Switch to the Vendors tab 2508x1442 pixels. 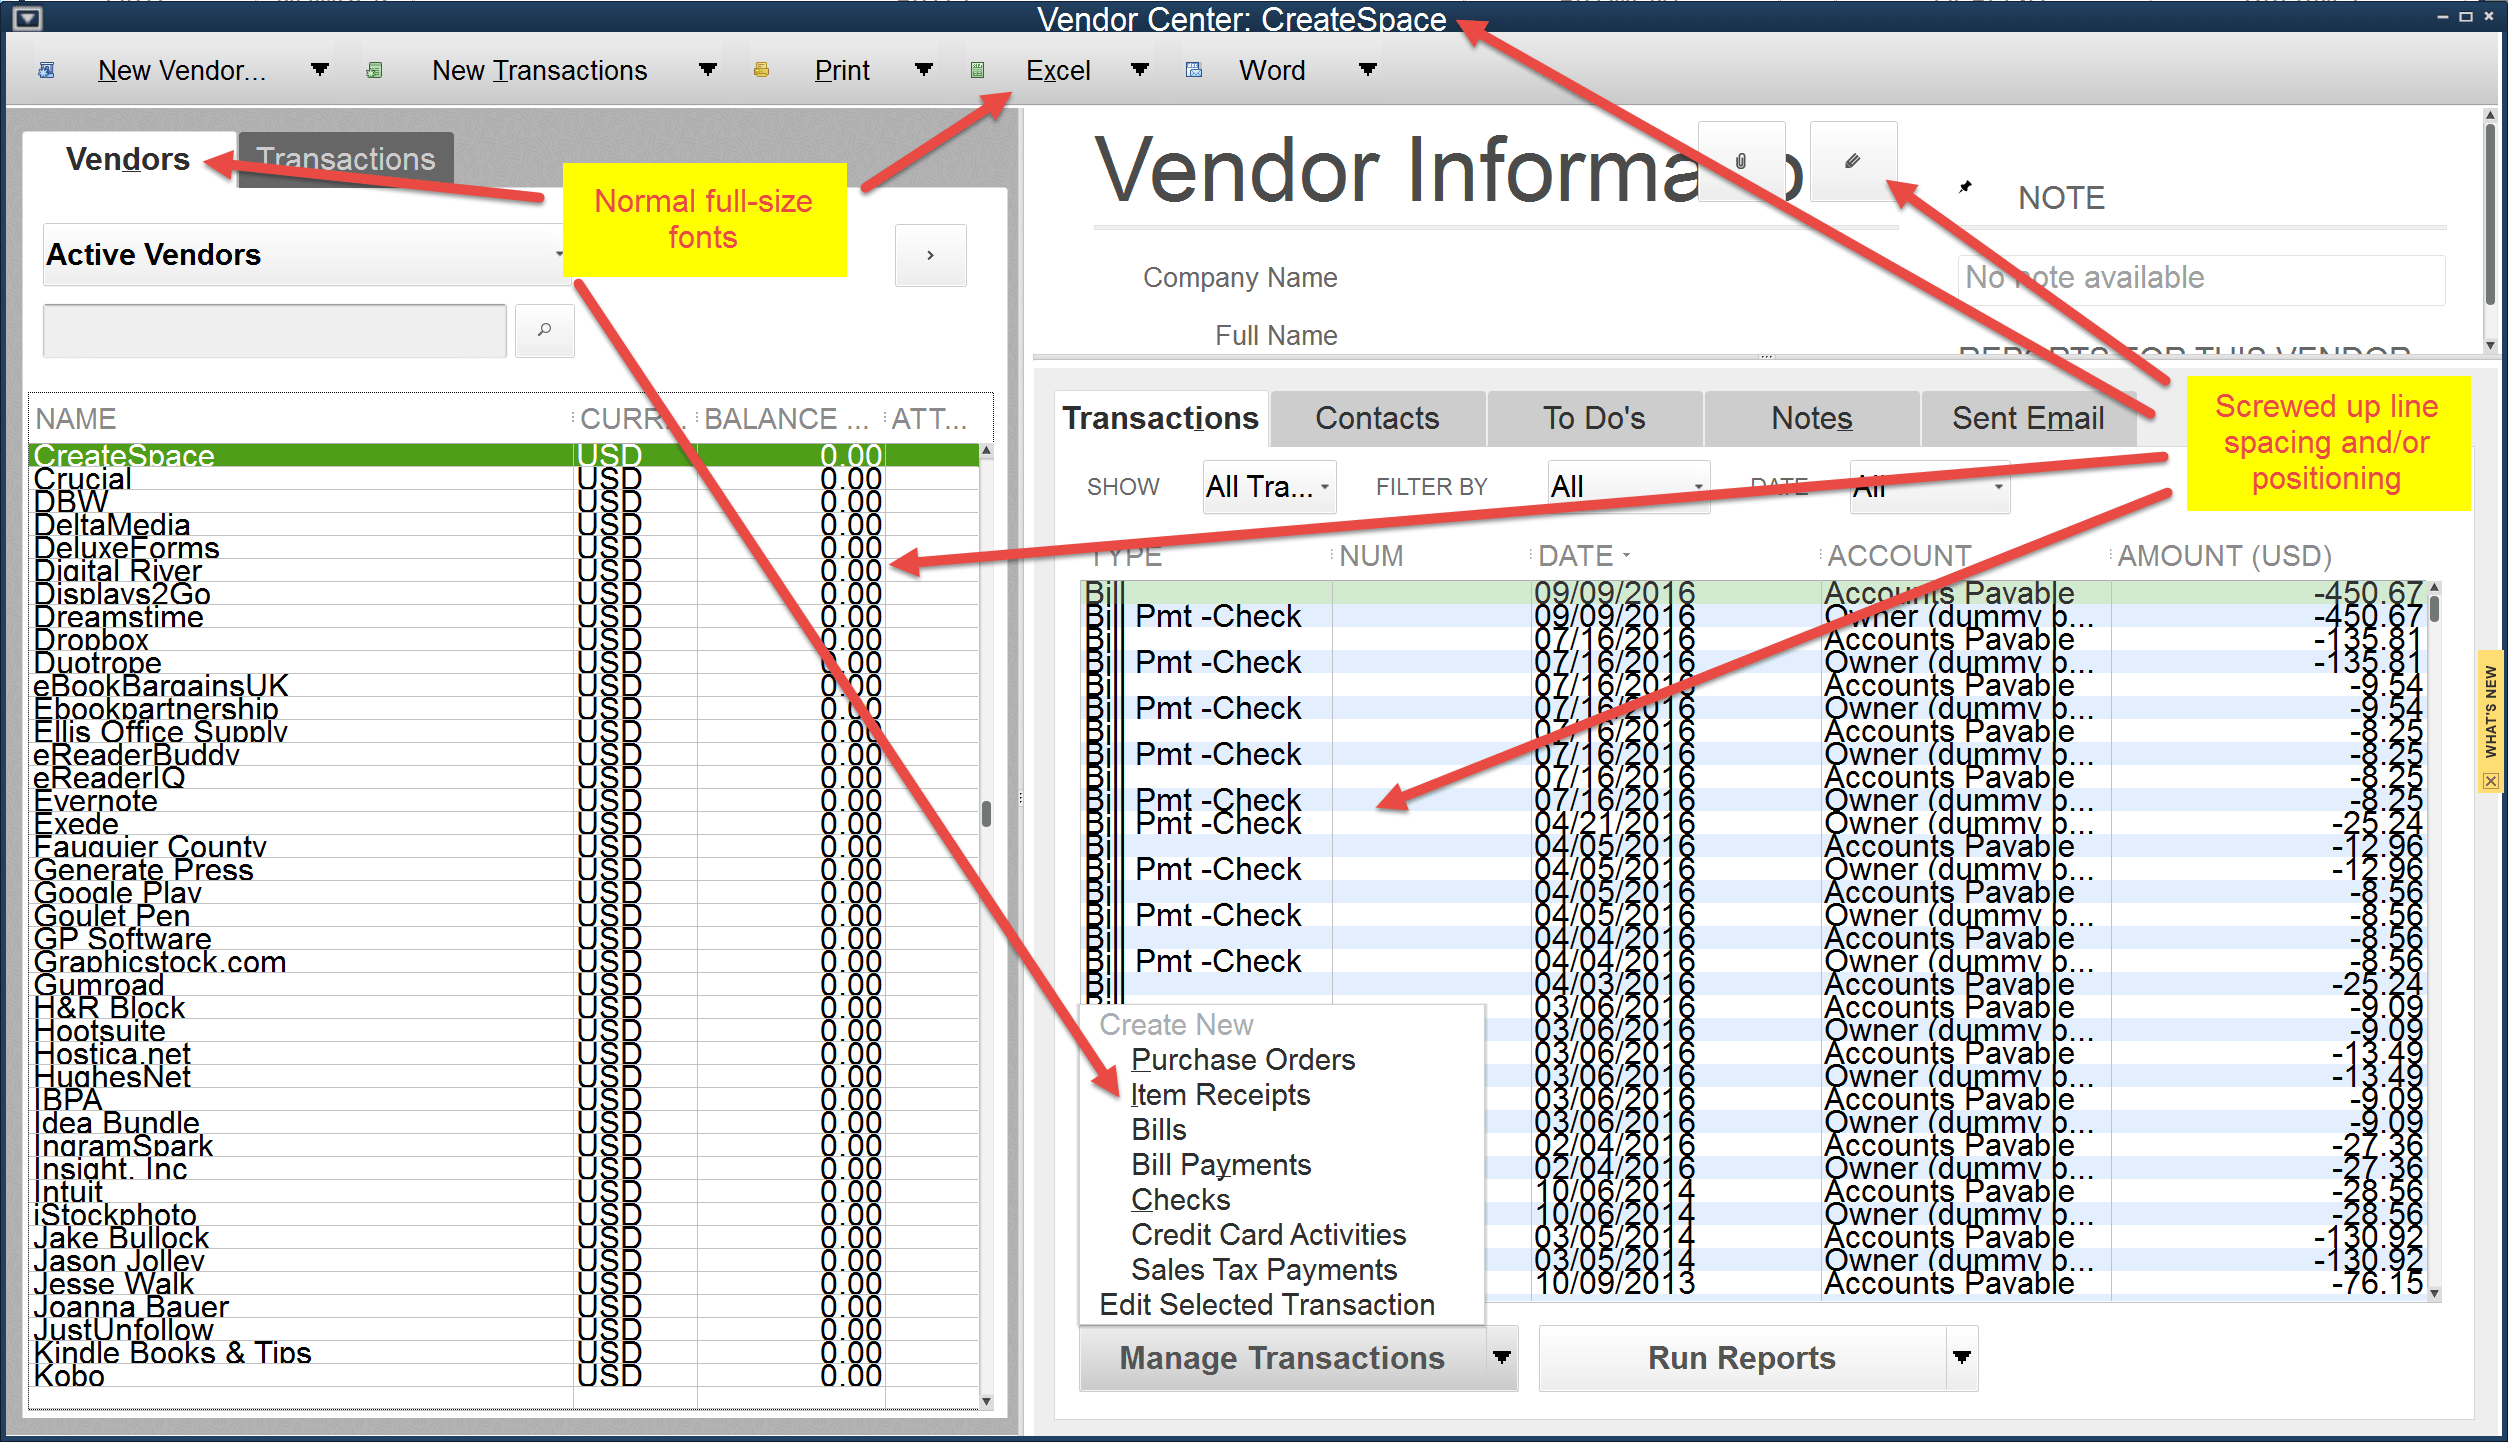pos(128,160)
